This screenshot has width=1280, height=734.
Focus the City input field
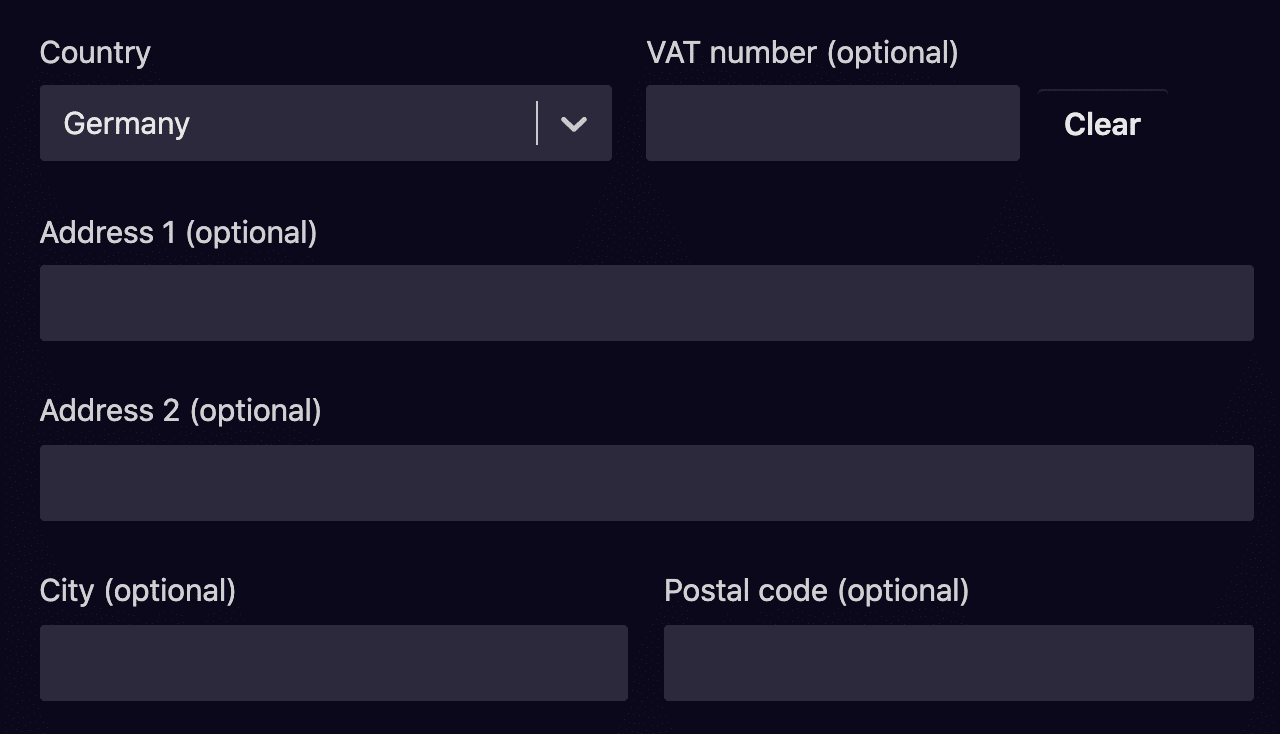click(x=333, y=663)
